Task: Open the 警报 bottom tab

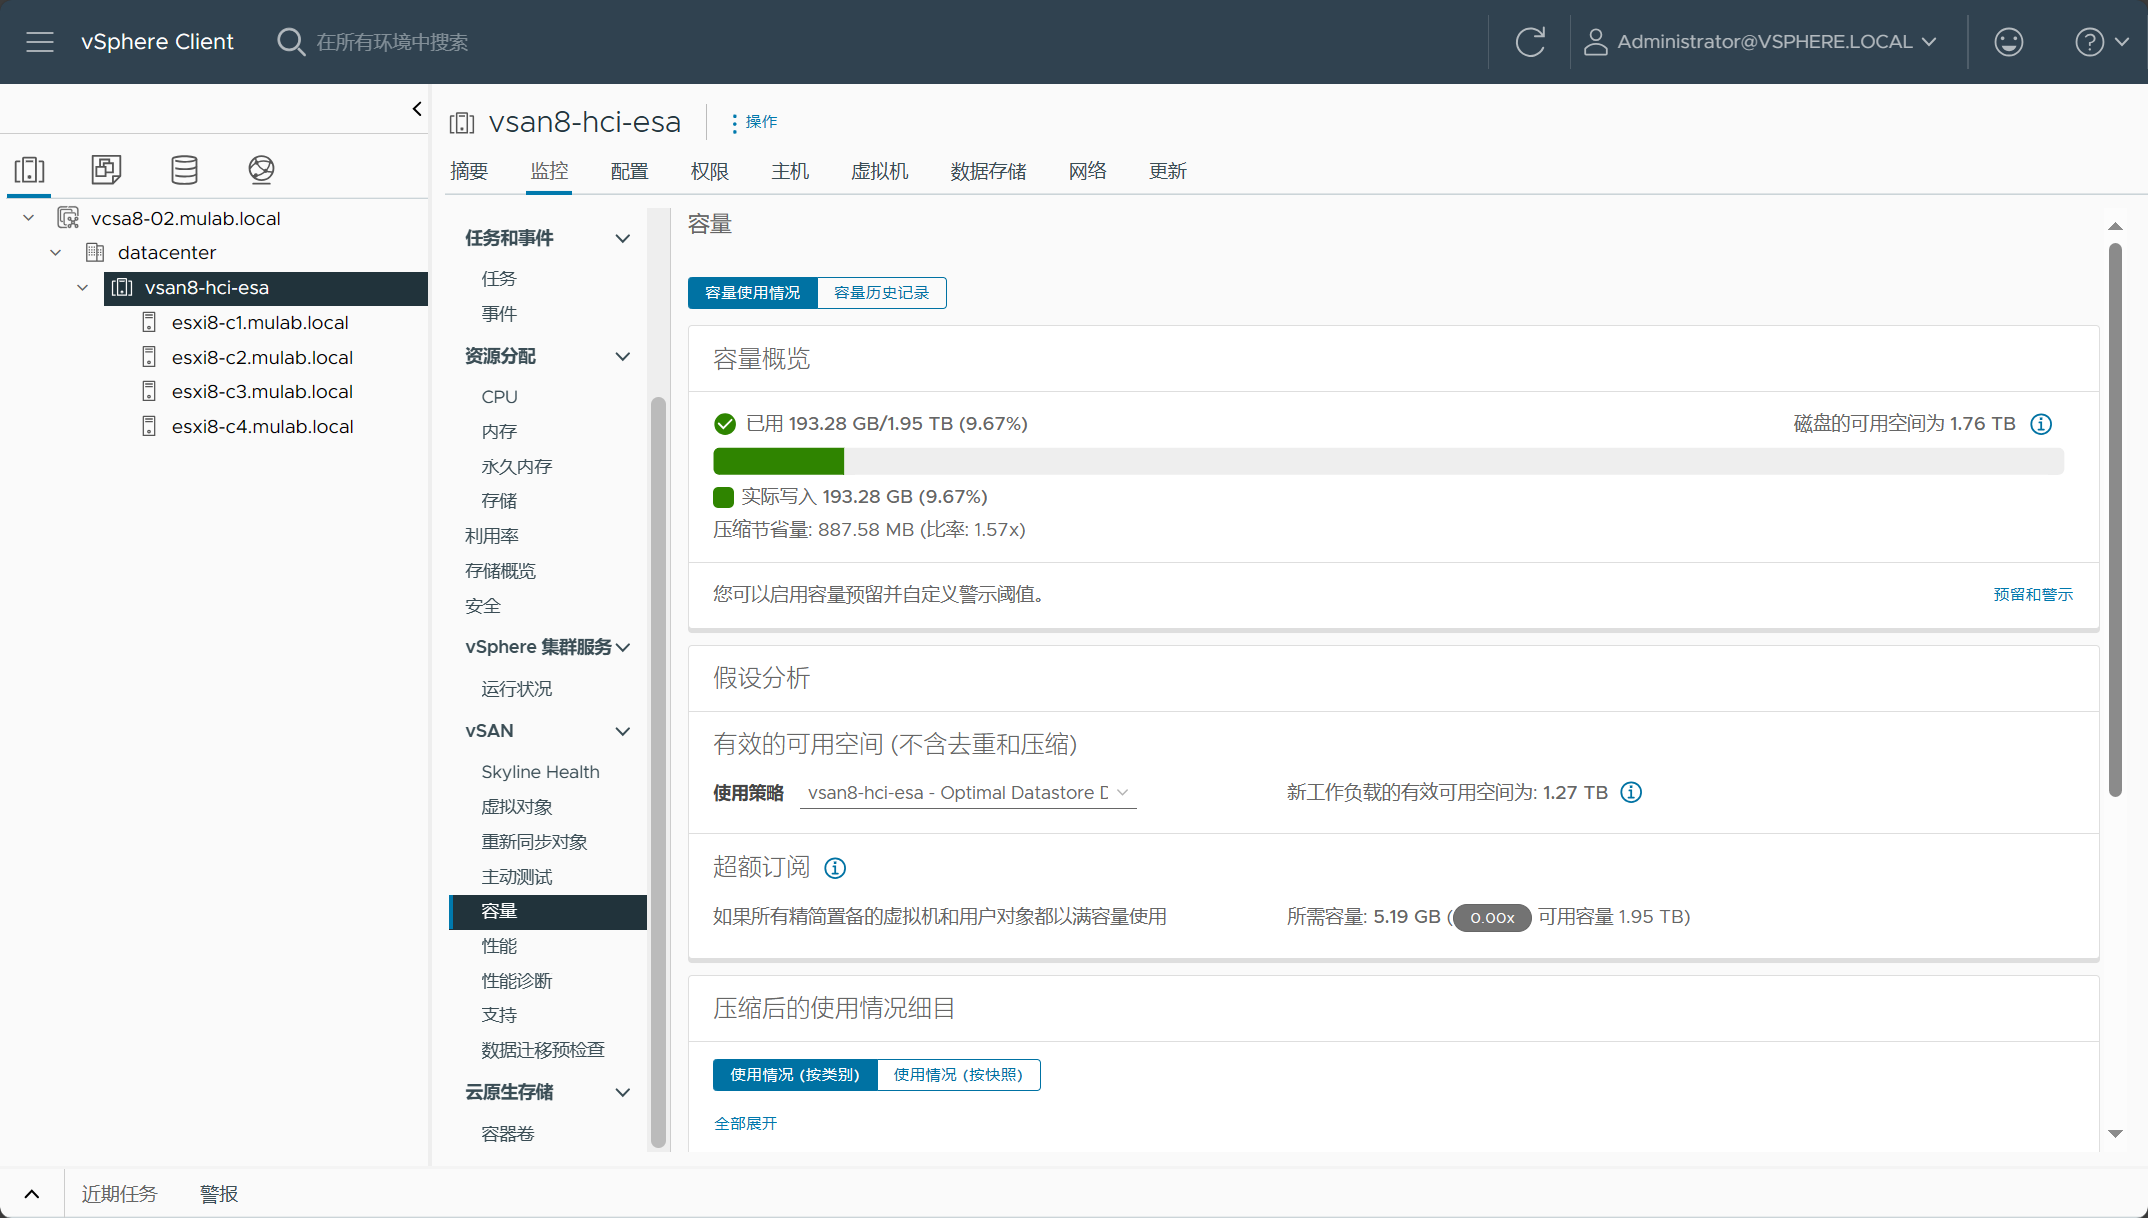Action: [219, 1194]
